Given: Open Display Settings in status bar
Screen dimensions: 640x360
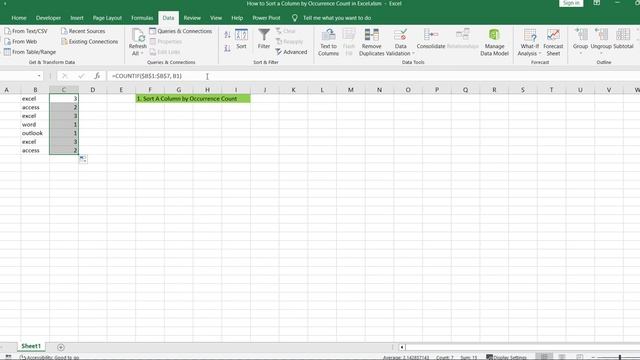Looking at the screenshot, I should (x=505, y=358).
